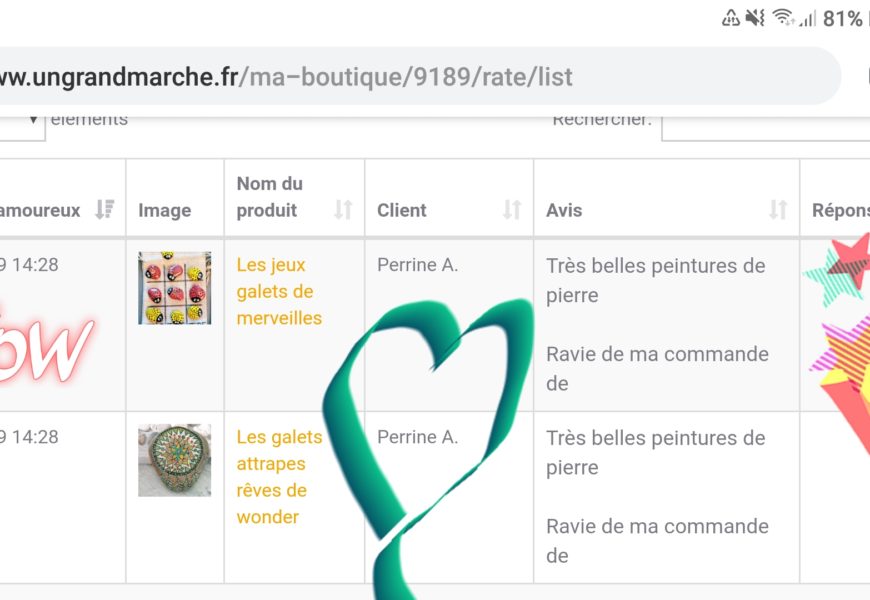
Task: Click the mandala pebble product thumbnail
Action: (174, 460)
